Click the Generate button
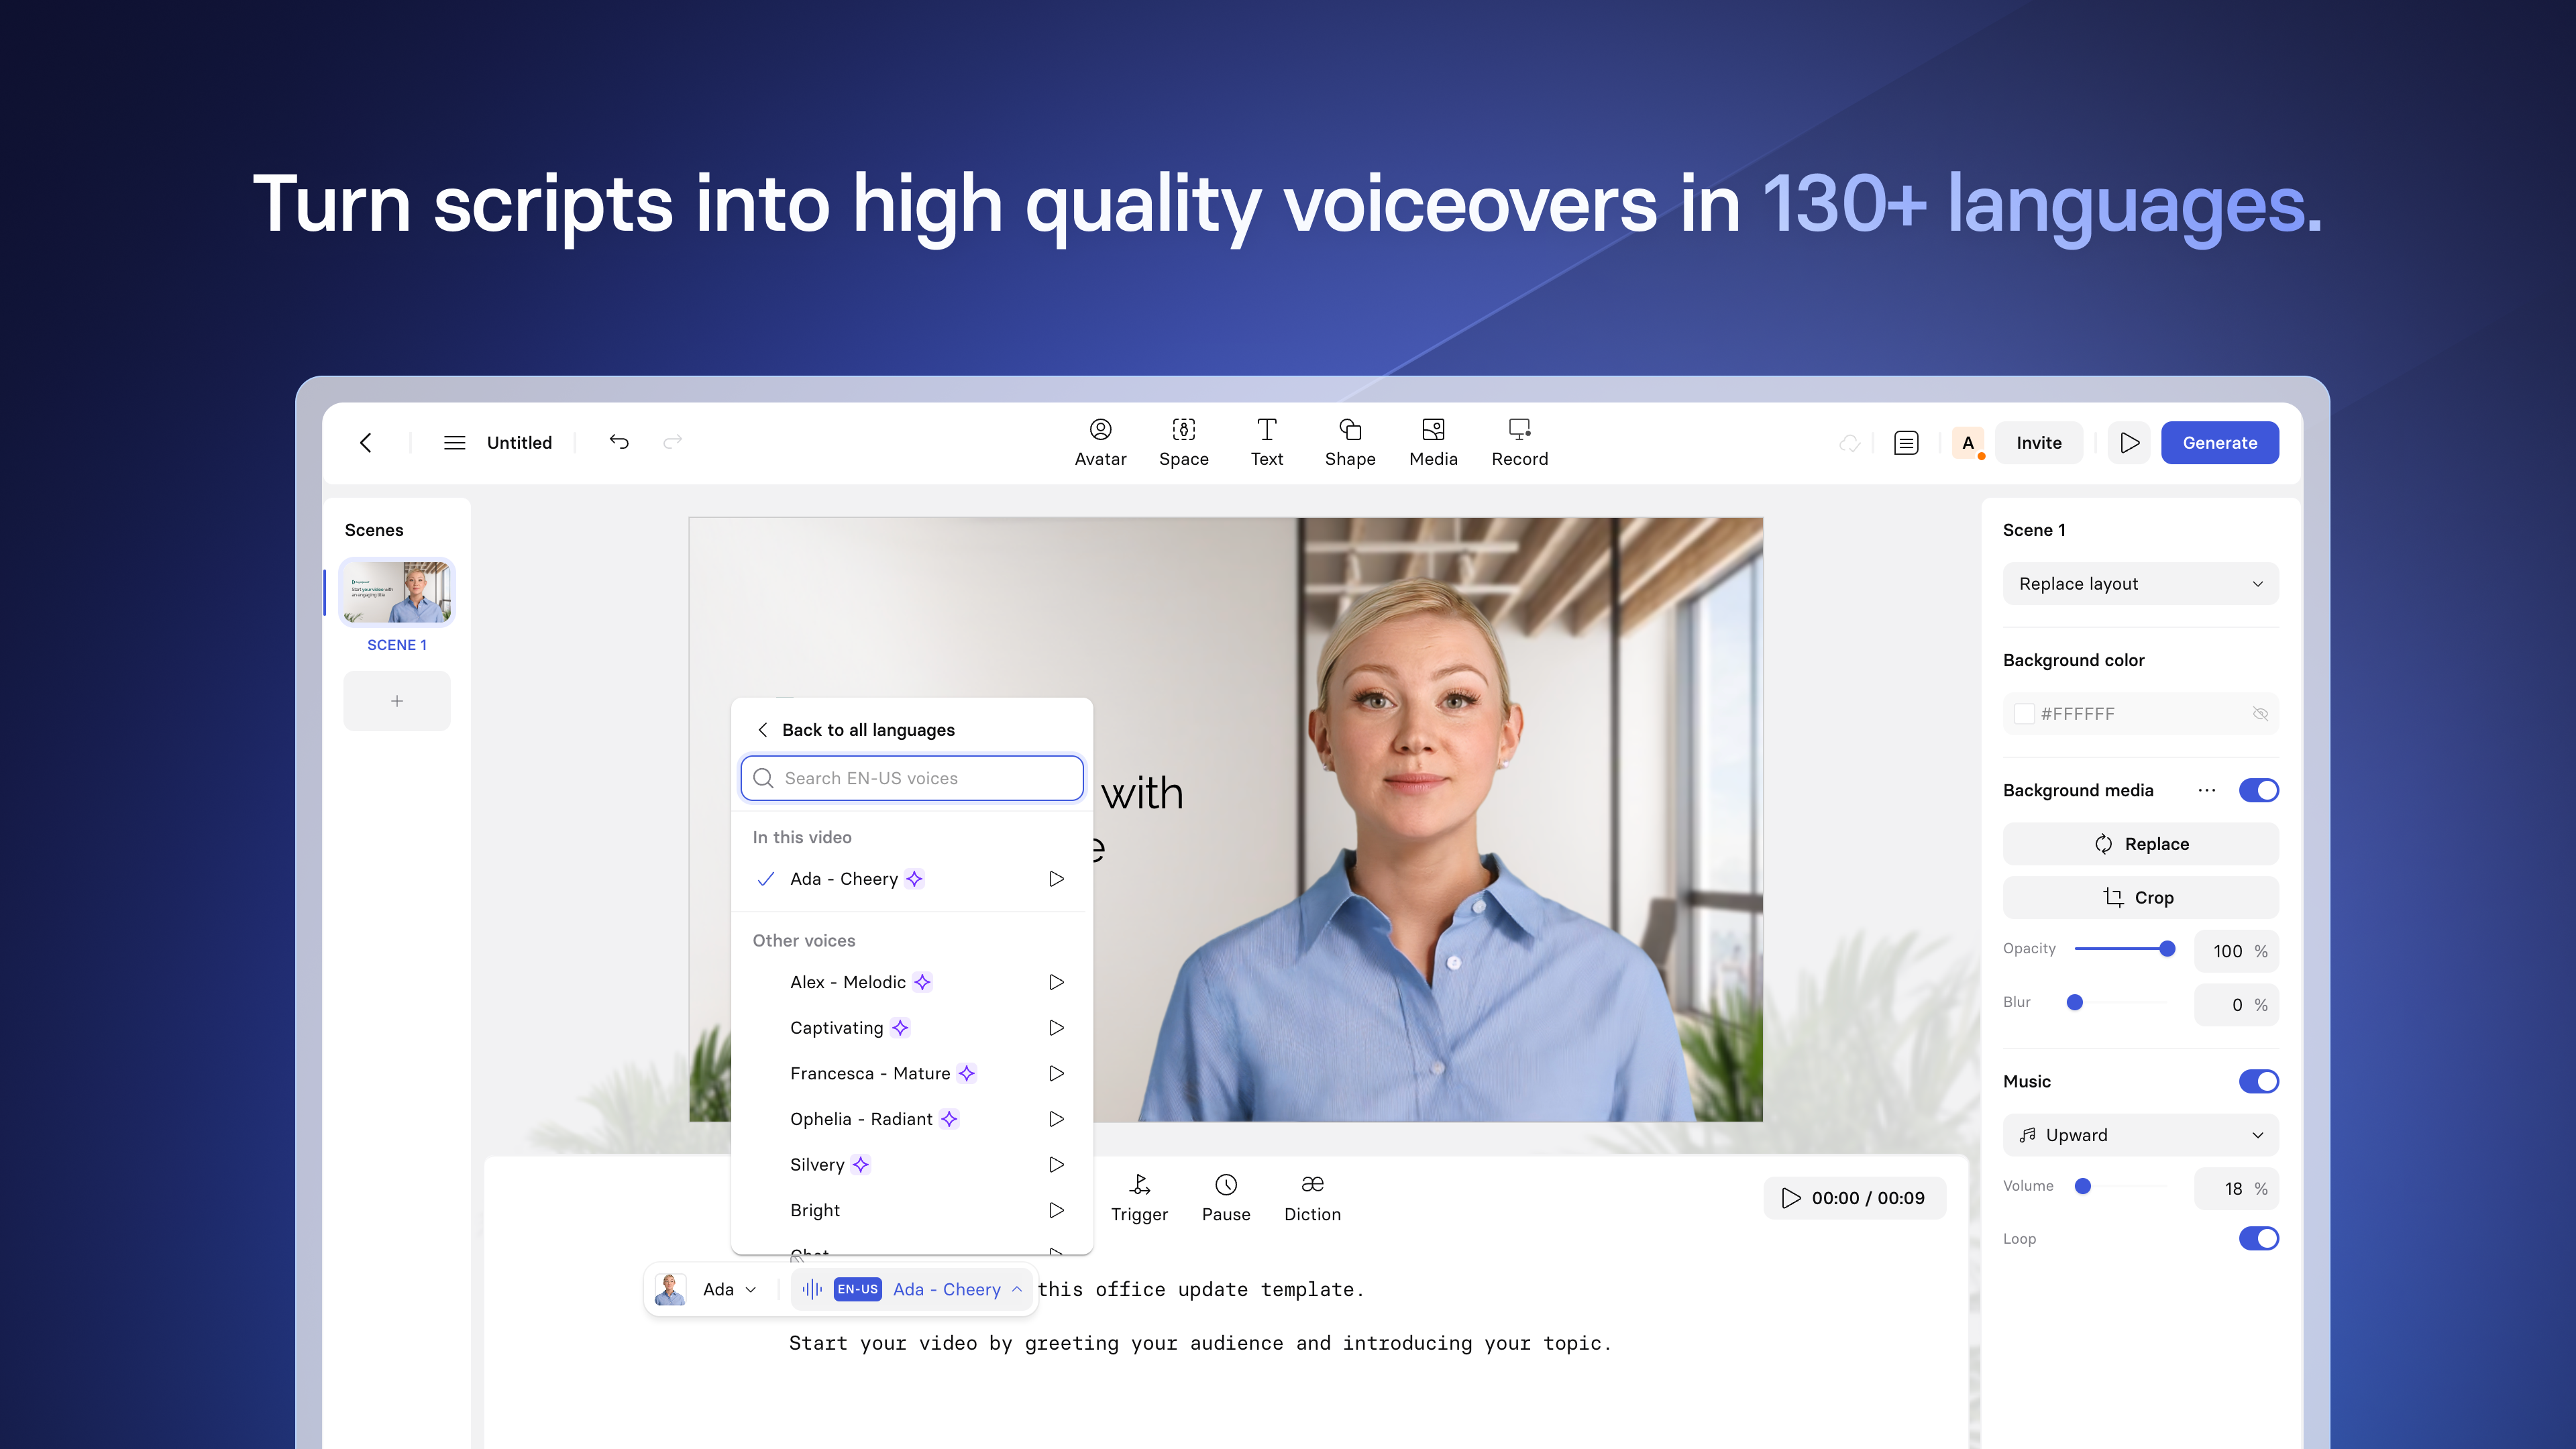This screenshot has height=1449, width=2576. (x=2218, y=442)
